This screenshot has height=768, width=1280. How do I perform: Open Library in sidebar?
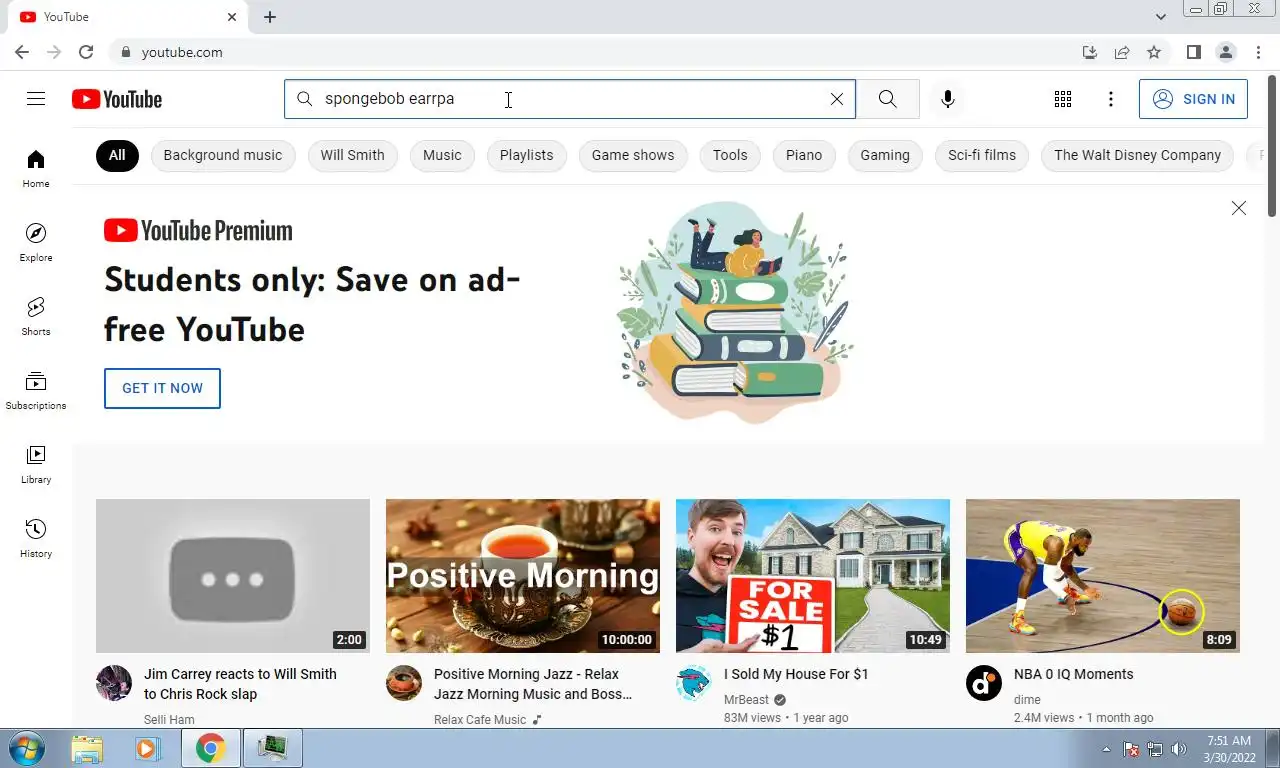tap(36, 464)
